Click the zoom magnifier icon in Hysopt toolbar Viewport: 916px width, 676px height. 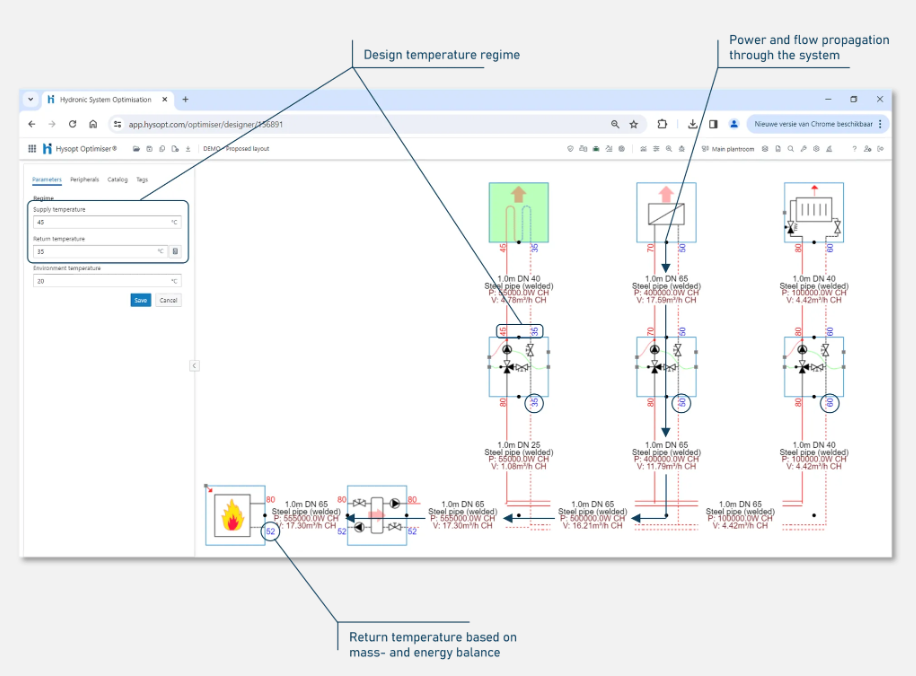coord(669,149)
